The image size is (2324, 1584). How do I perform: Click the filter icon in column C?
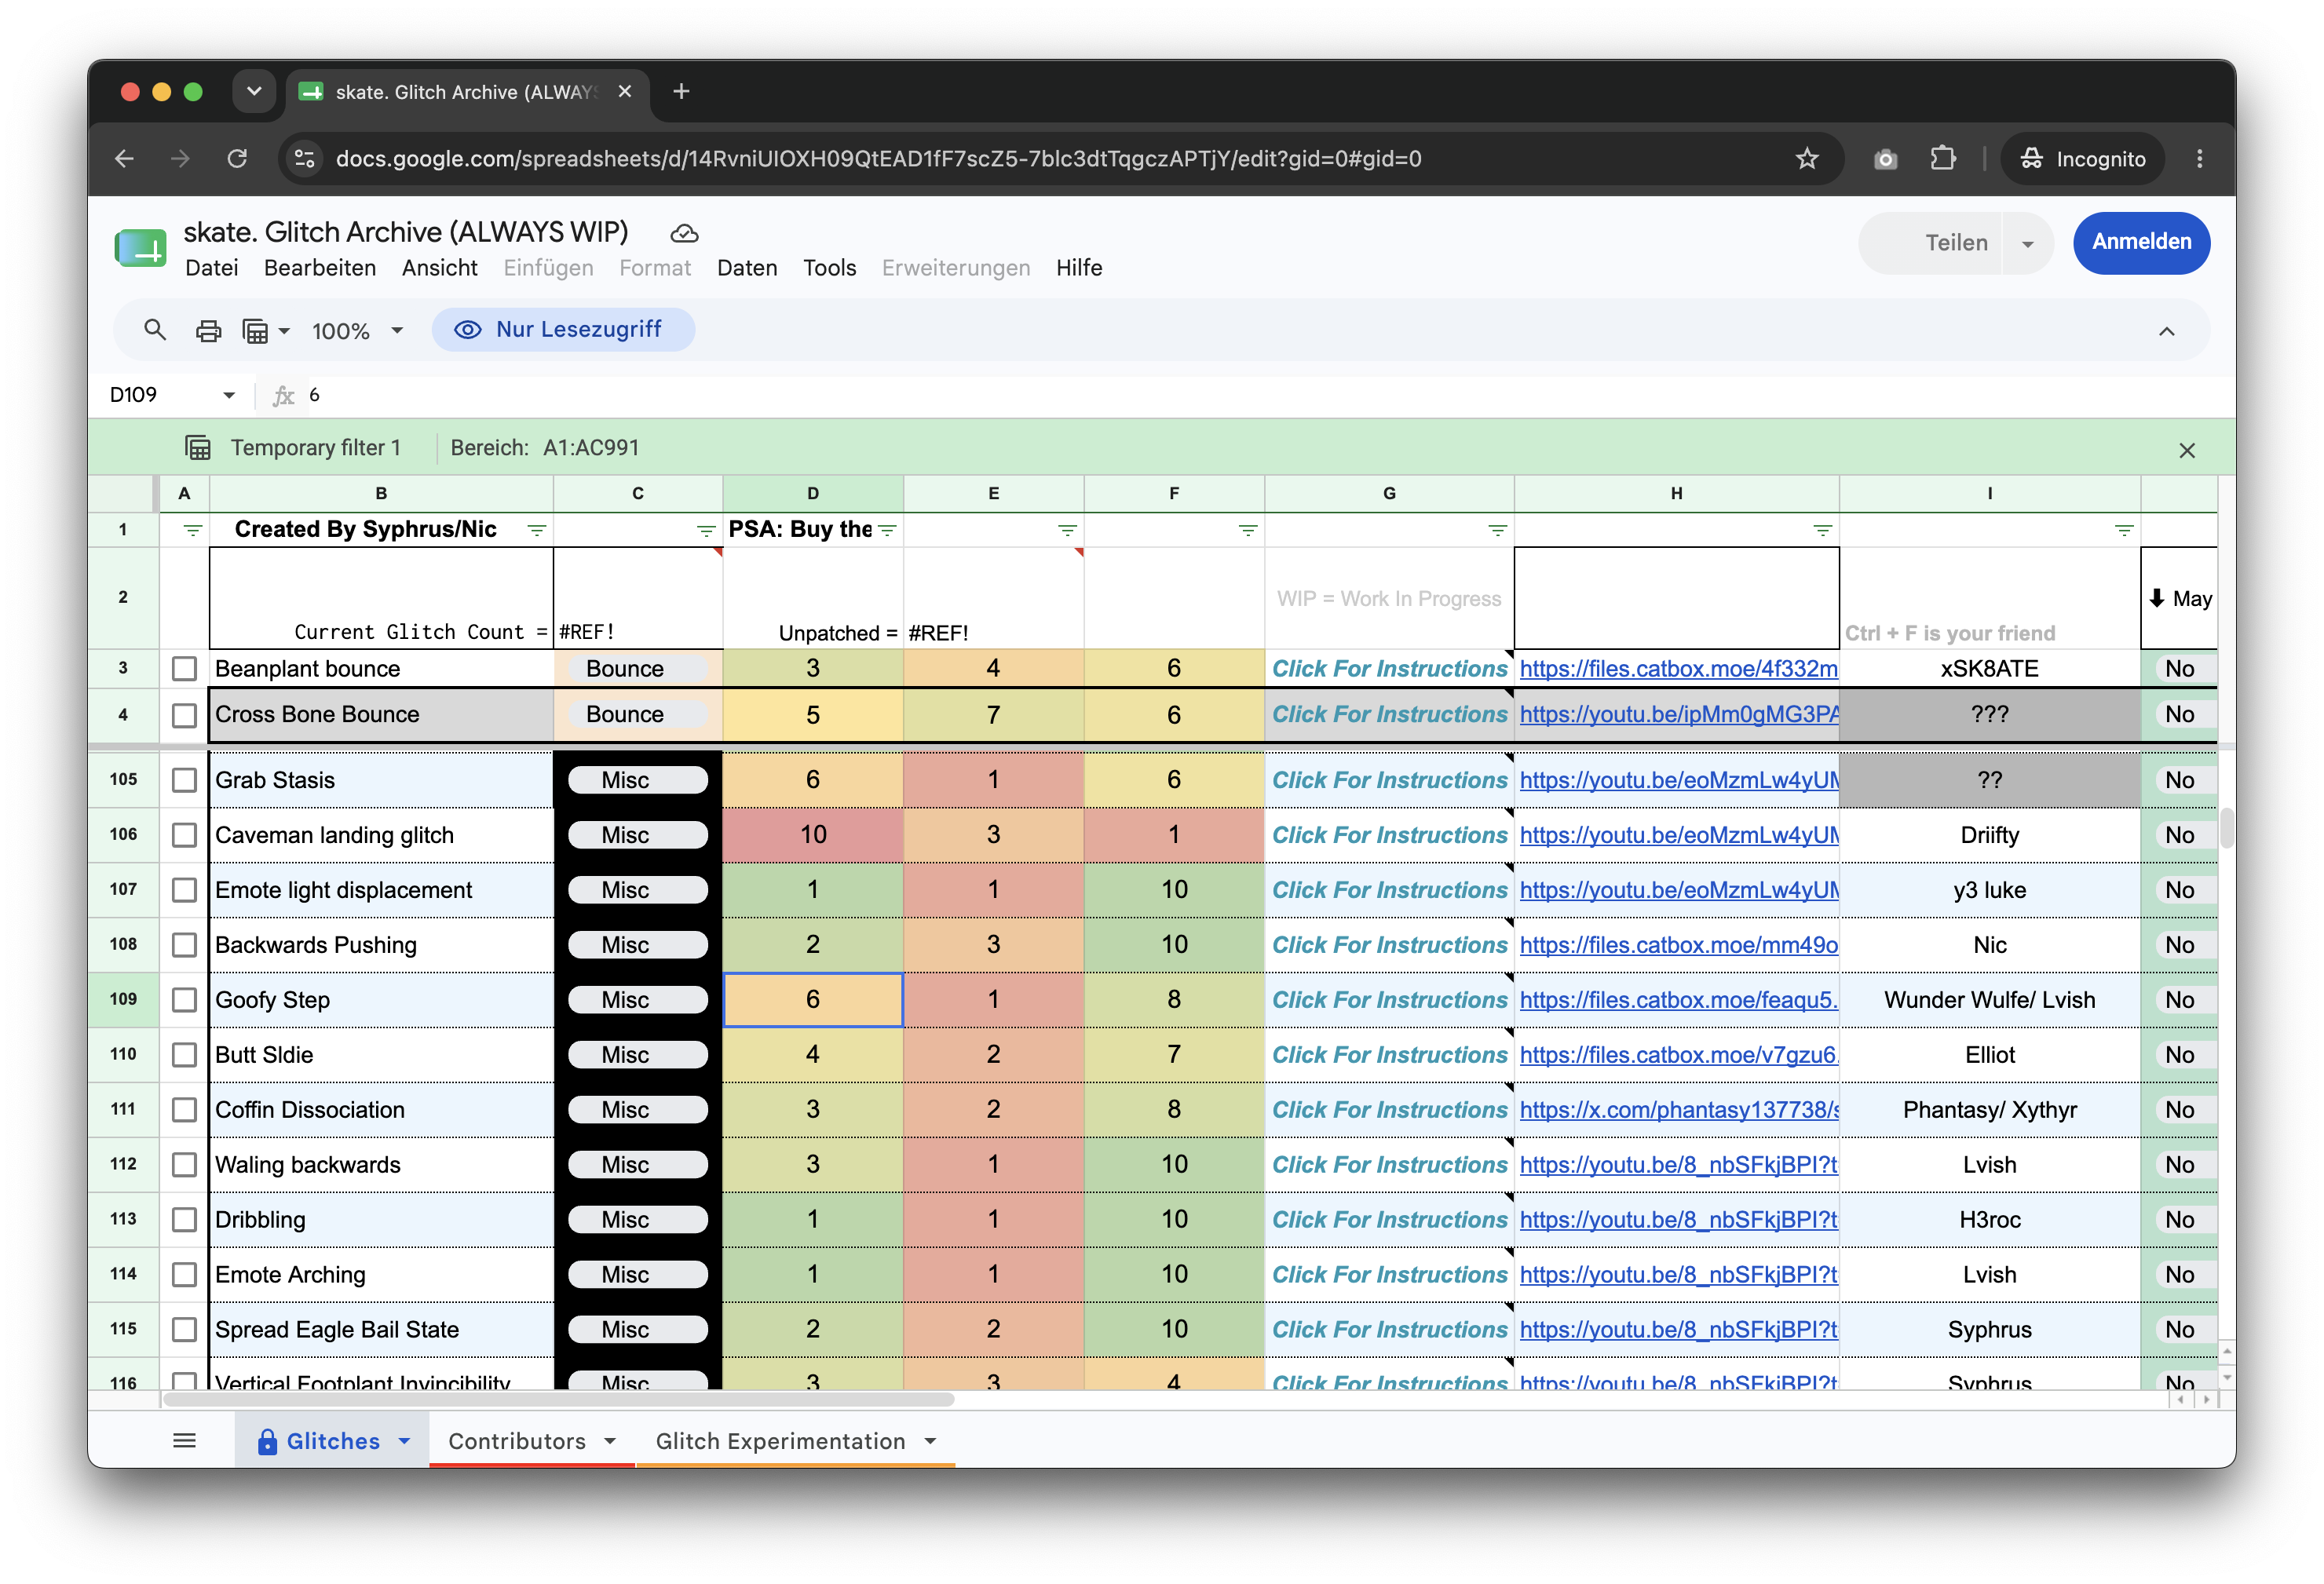click(x=706, y=530)
